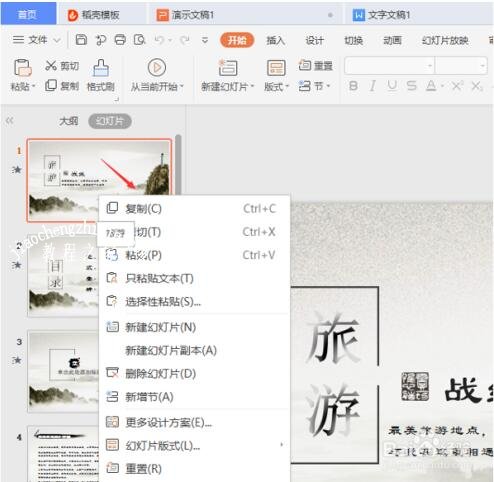Click the Copy icon in ribbon
494x482 pixels.
pyautogui.click(x=51, y=85)
